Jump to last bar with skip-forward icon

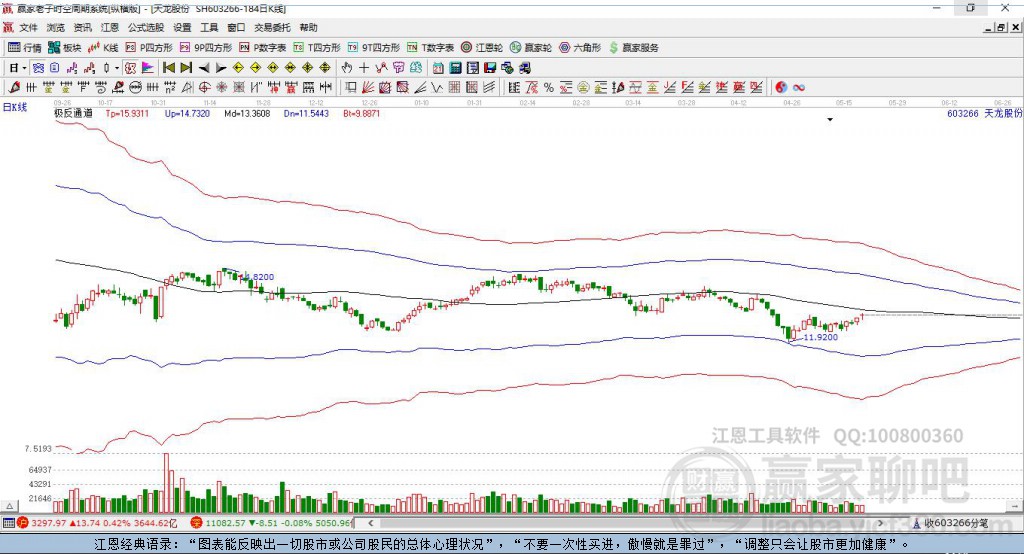186,68
